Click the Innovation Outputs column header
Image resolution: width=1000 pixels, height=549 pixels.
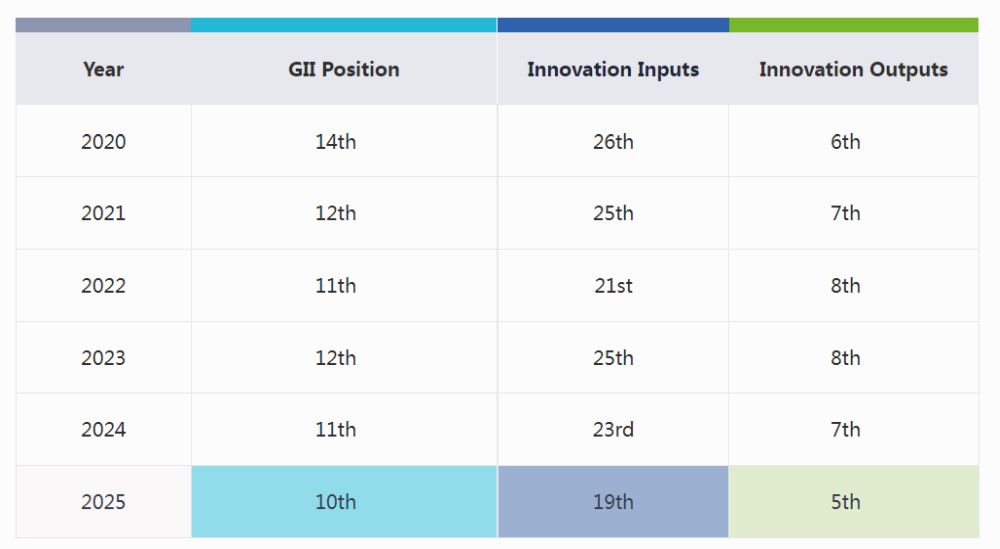point(853,69)
